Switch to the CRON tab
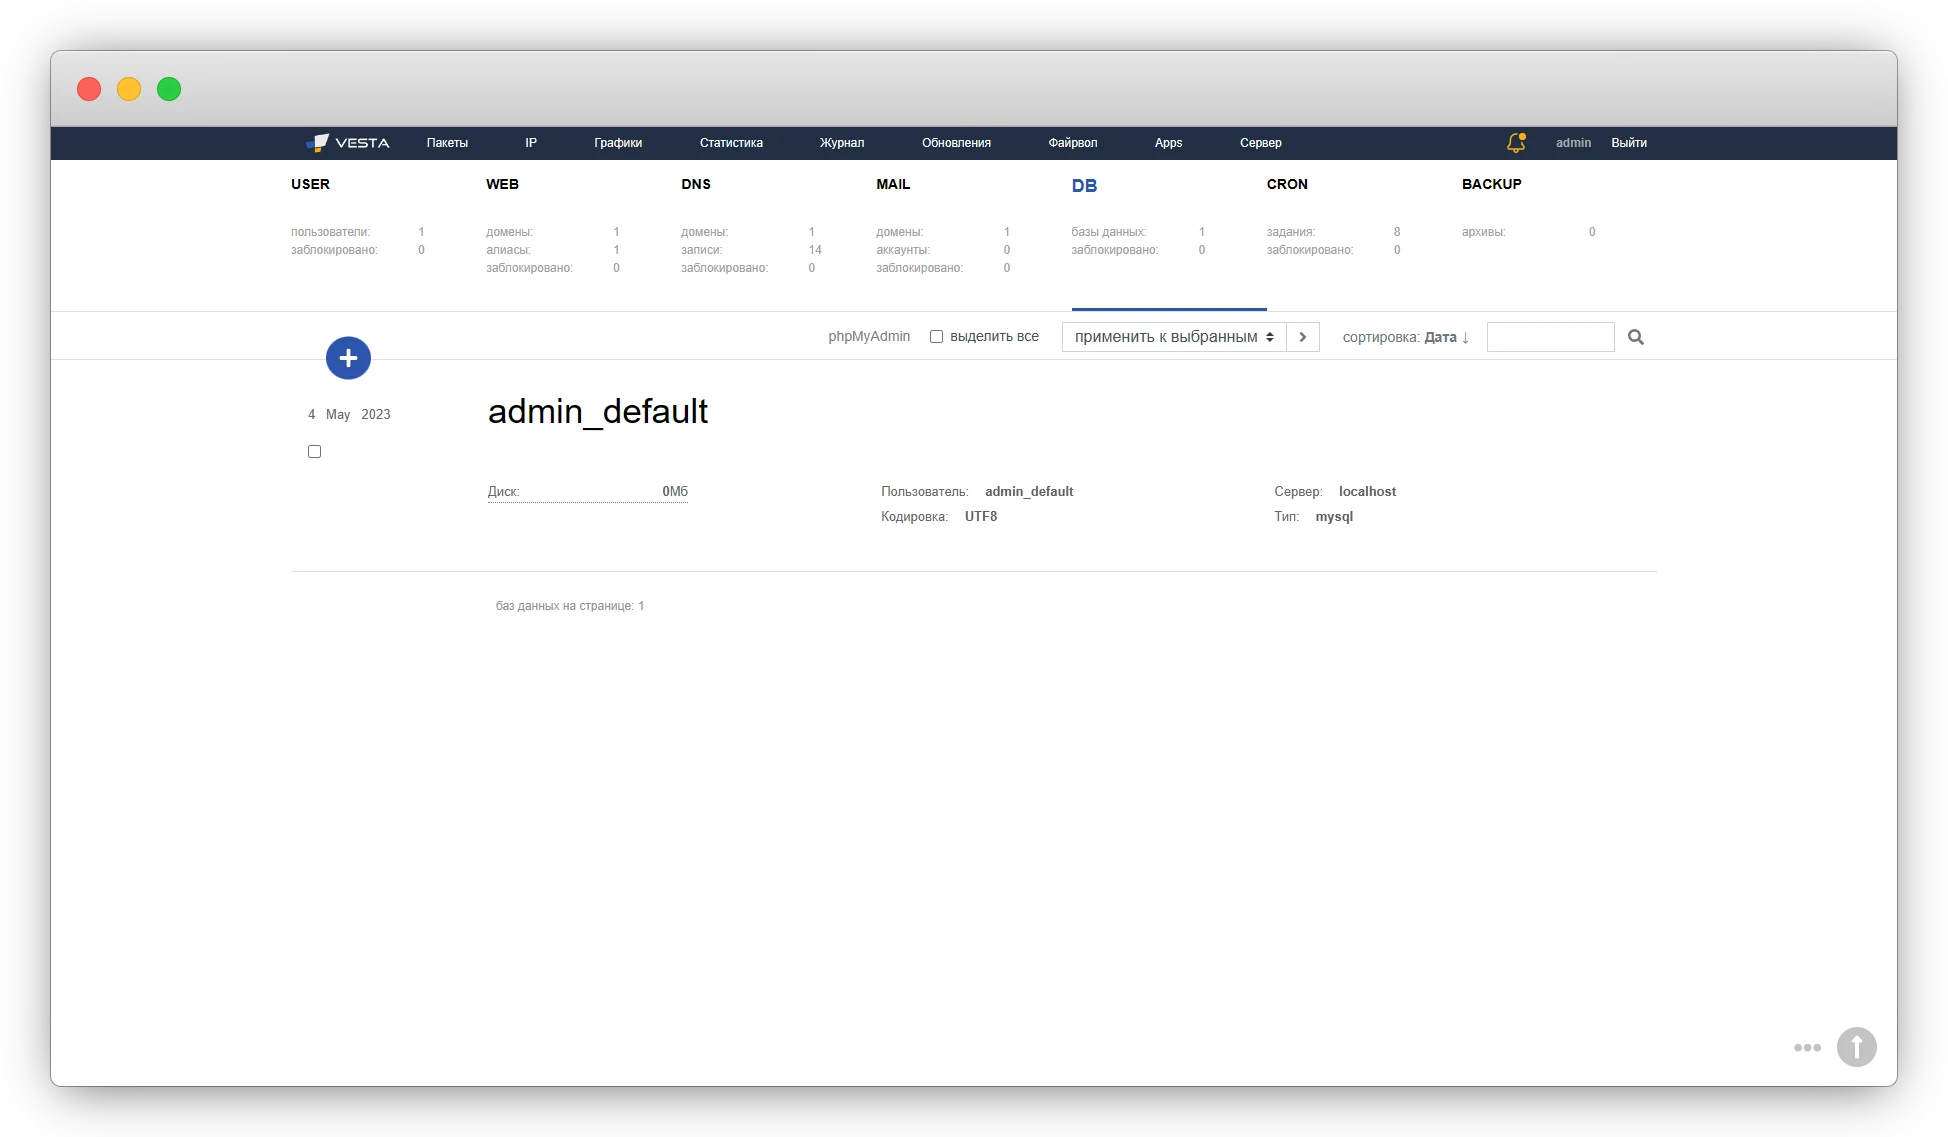The image size is (1948, 1137). click(1288, 185)
